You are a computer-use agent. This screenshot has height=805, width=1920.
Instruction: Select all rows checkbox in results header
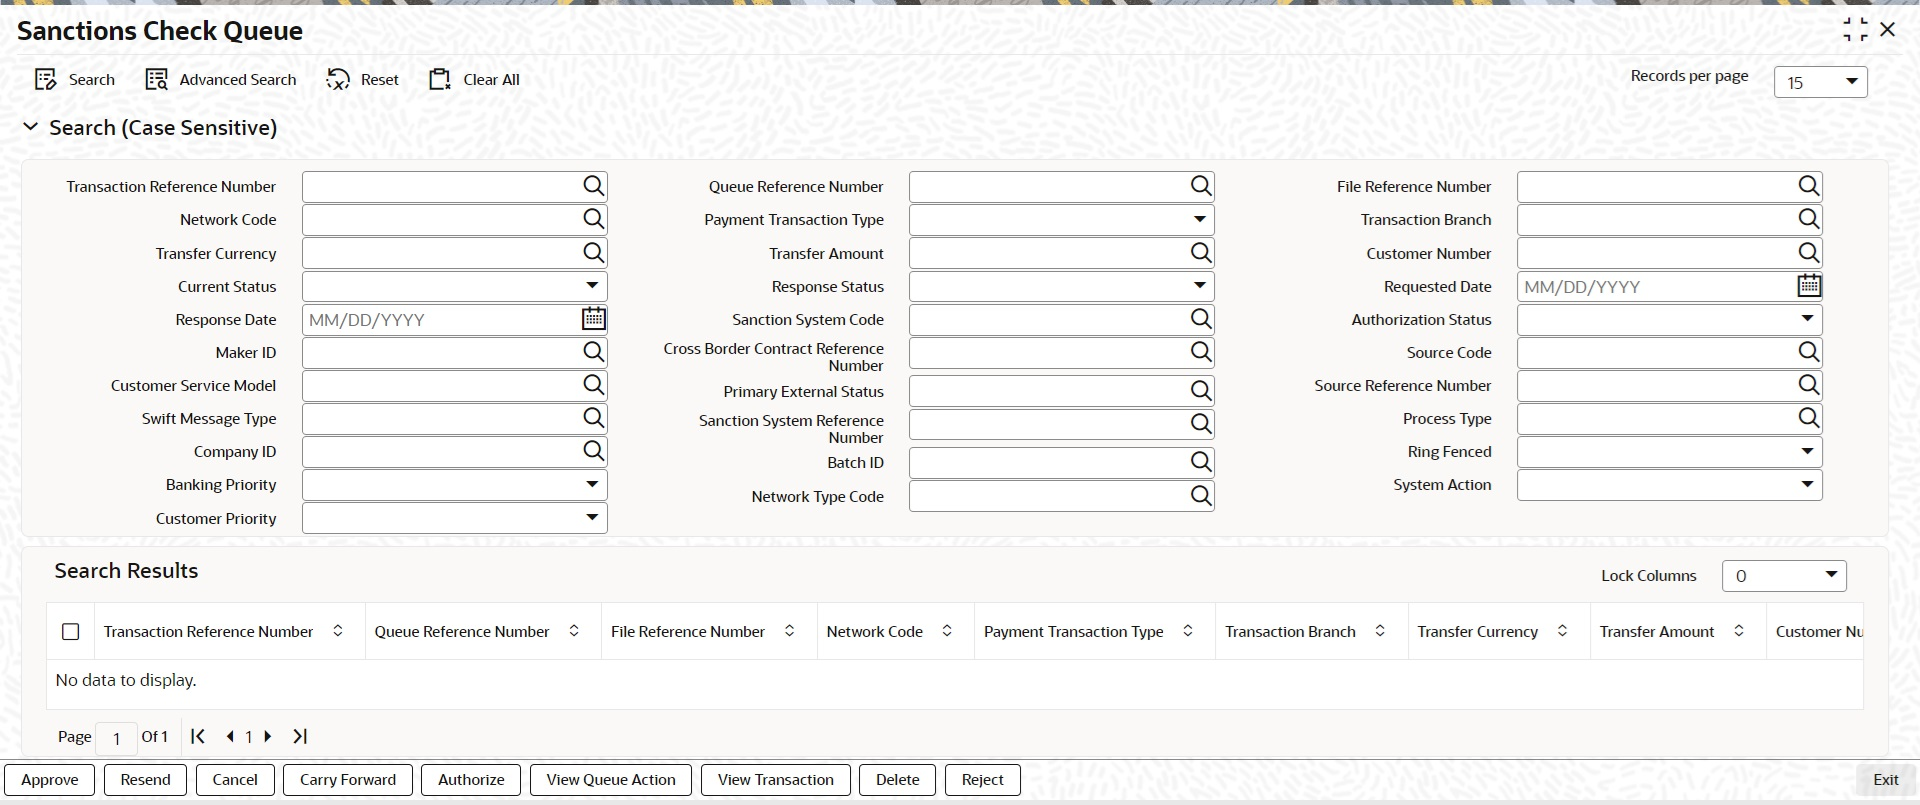pos(71,632)
